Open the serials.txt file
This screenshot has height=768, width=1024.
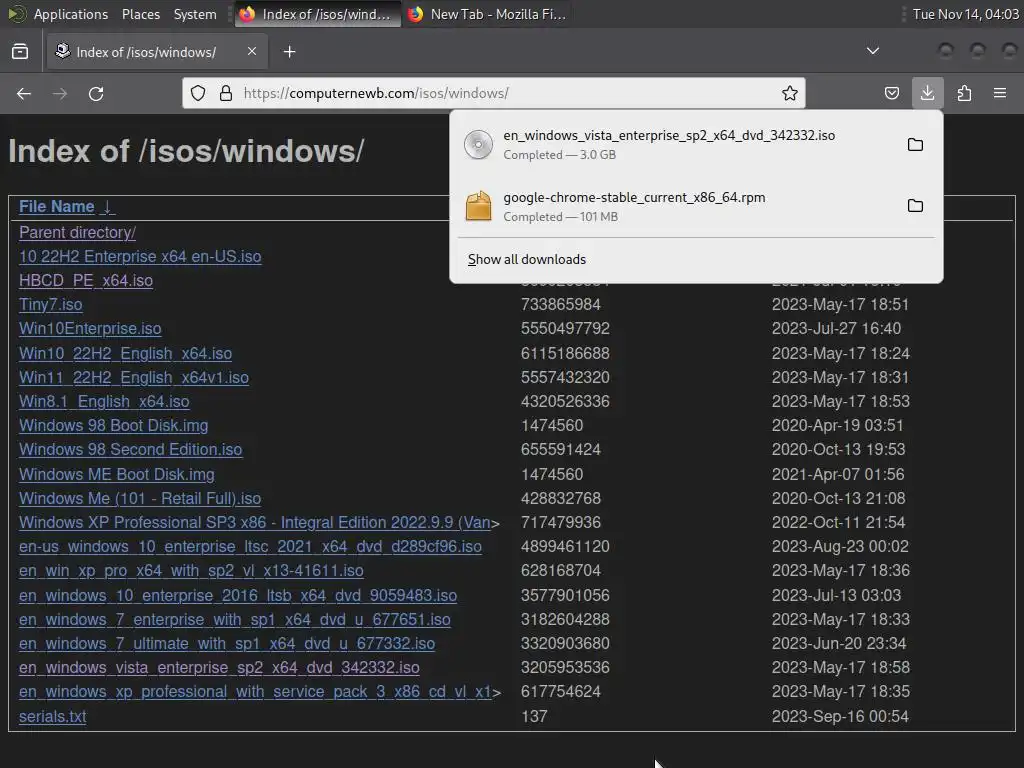pos(52,716)
